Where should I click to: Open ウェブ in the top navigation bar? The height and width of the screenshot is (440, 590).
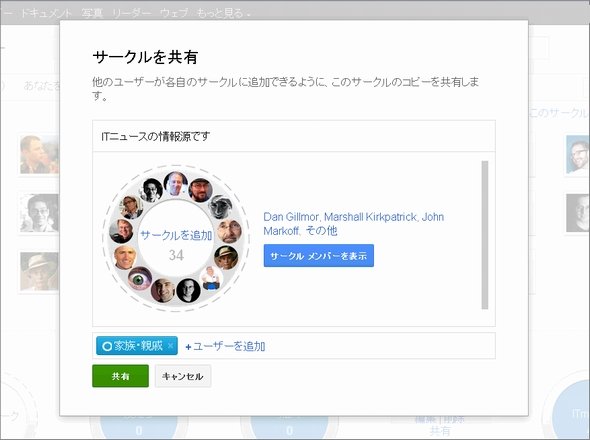click(x=174, y=13)
